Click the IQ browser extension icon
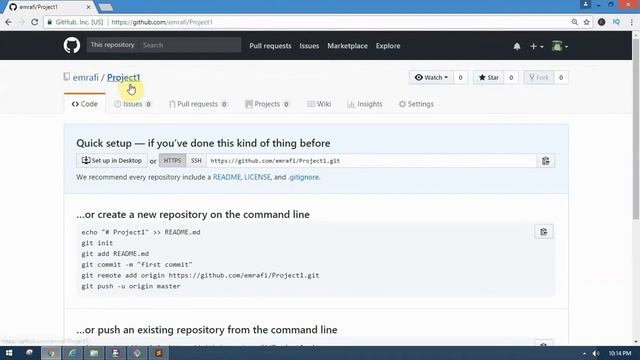The image size is (640, 360). pyautogui.click(x=616, y=22)
